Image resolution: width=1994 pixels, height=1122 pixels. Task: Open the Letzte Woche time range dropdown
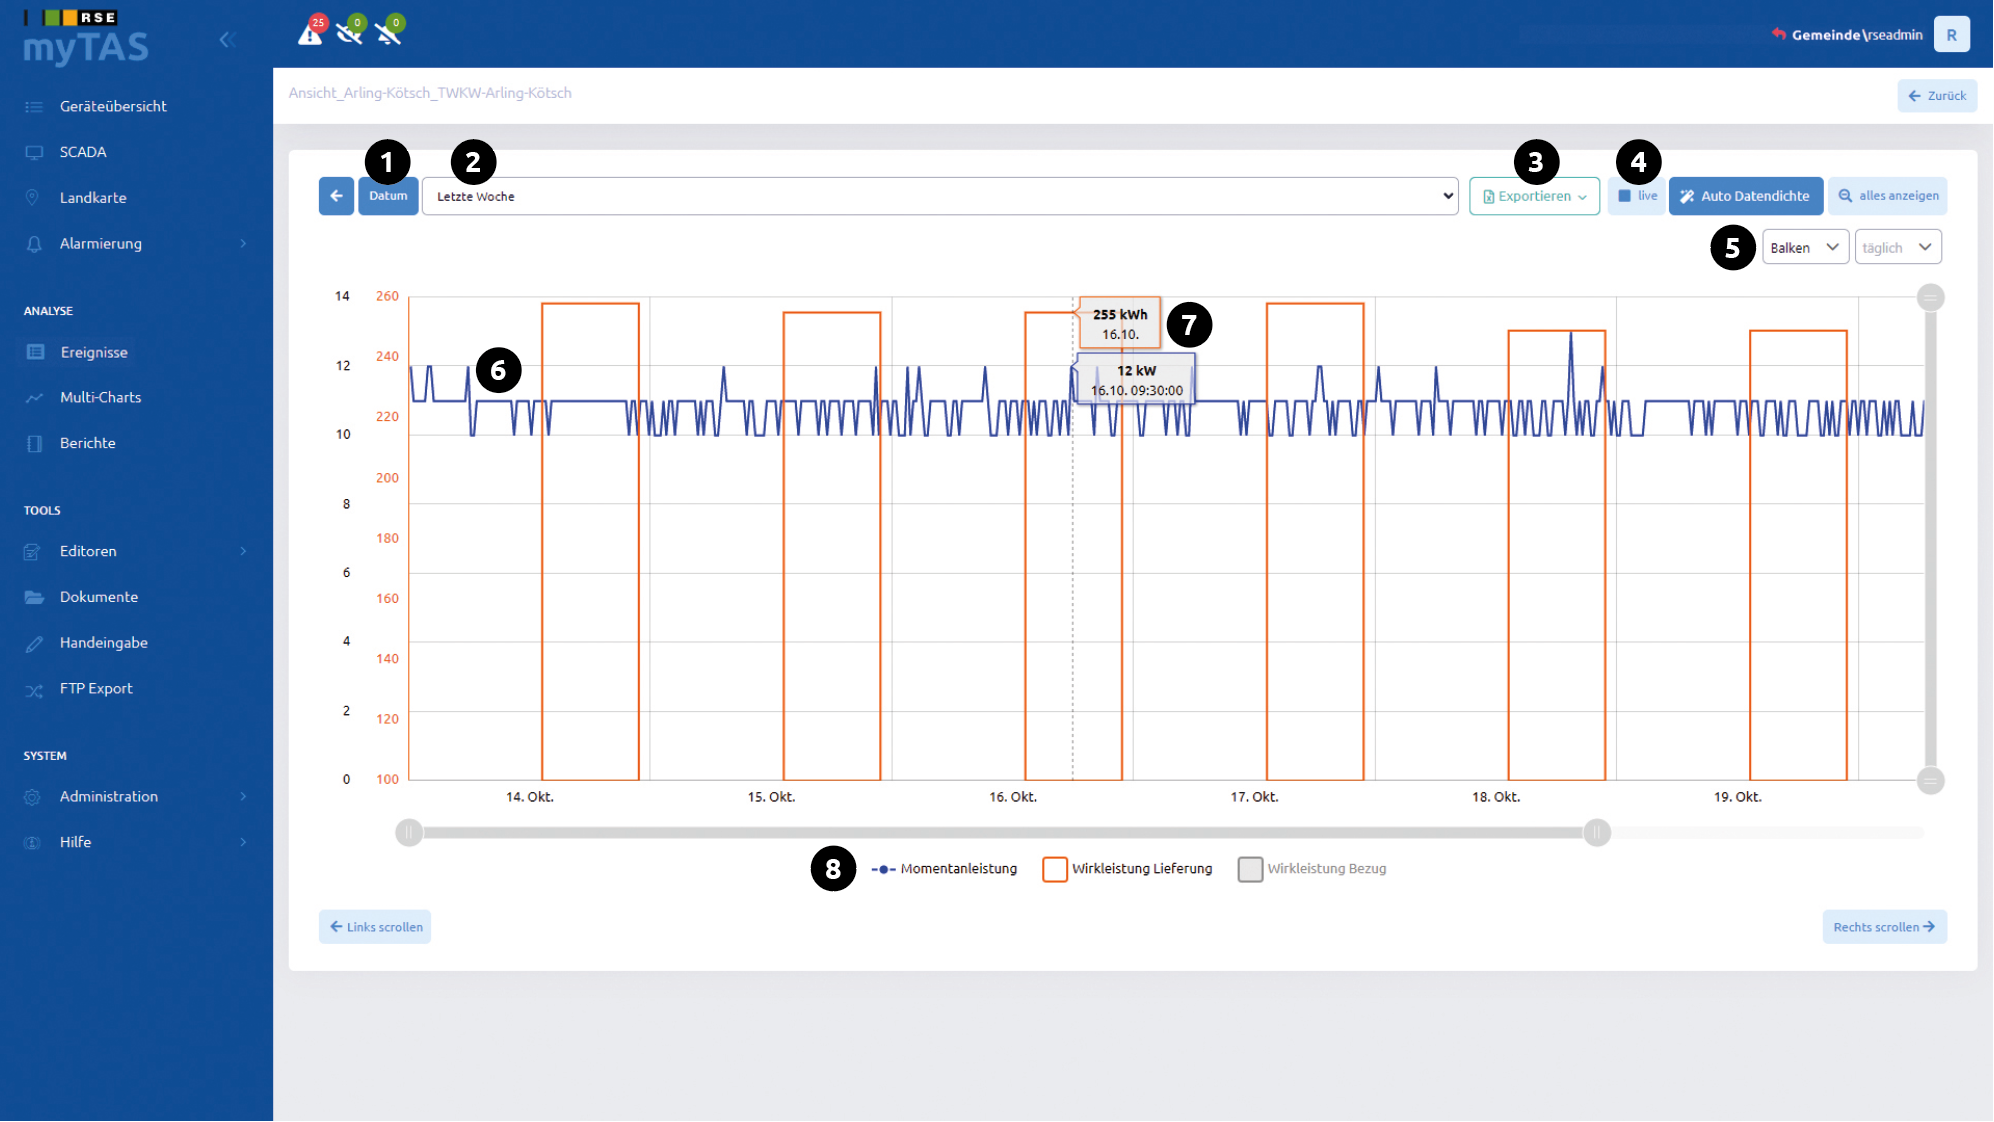click(940, 196)
